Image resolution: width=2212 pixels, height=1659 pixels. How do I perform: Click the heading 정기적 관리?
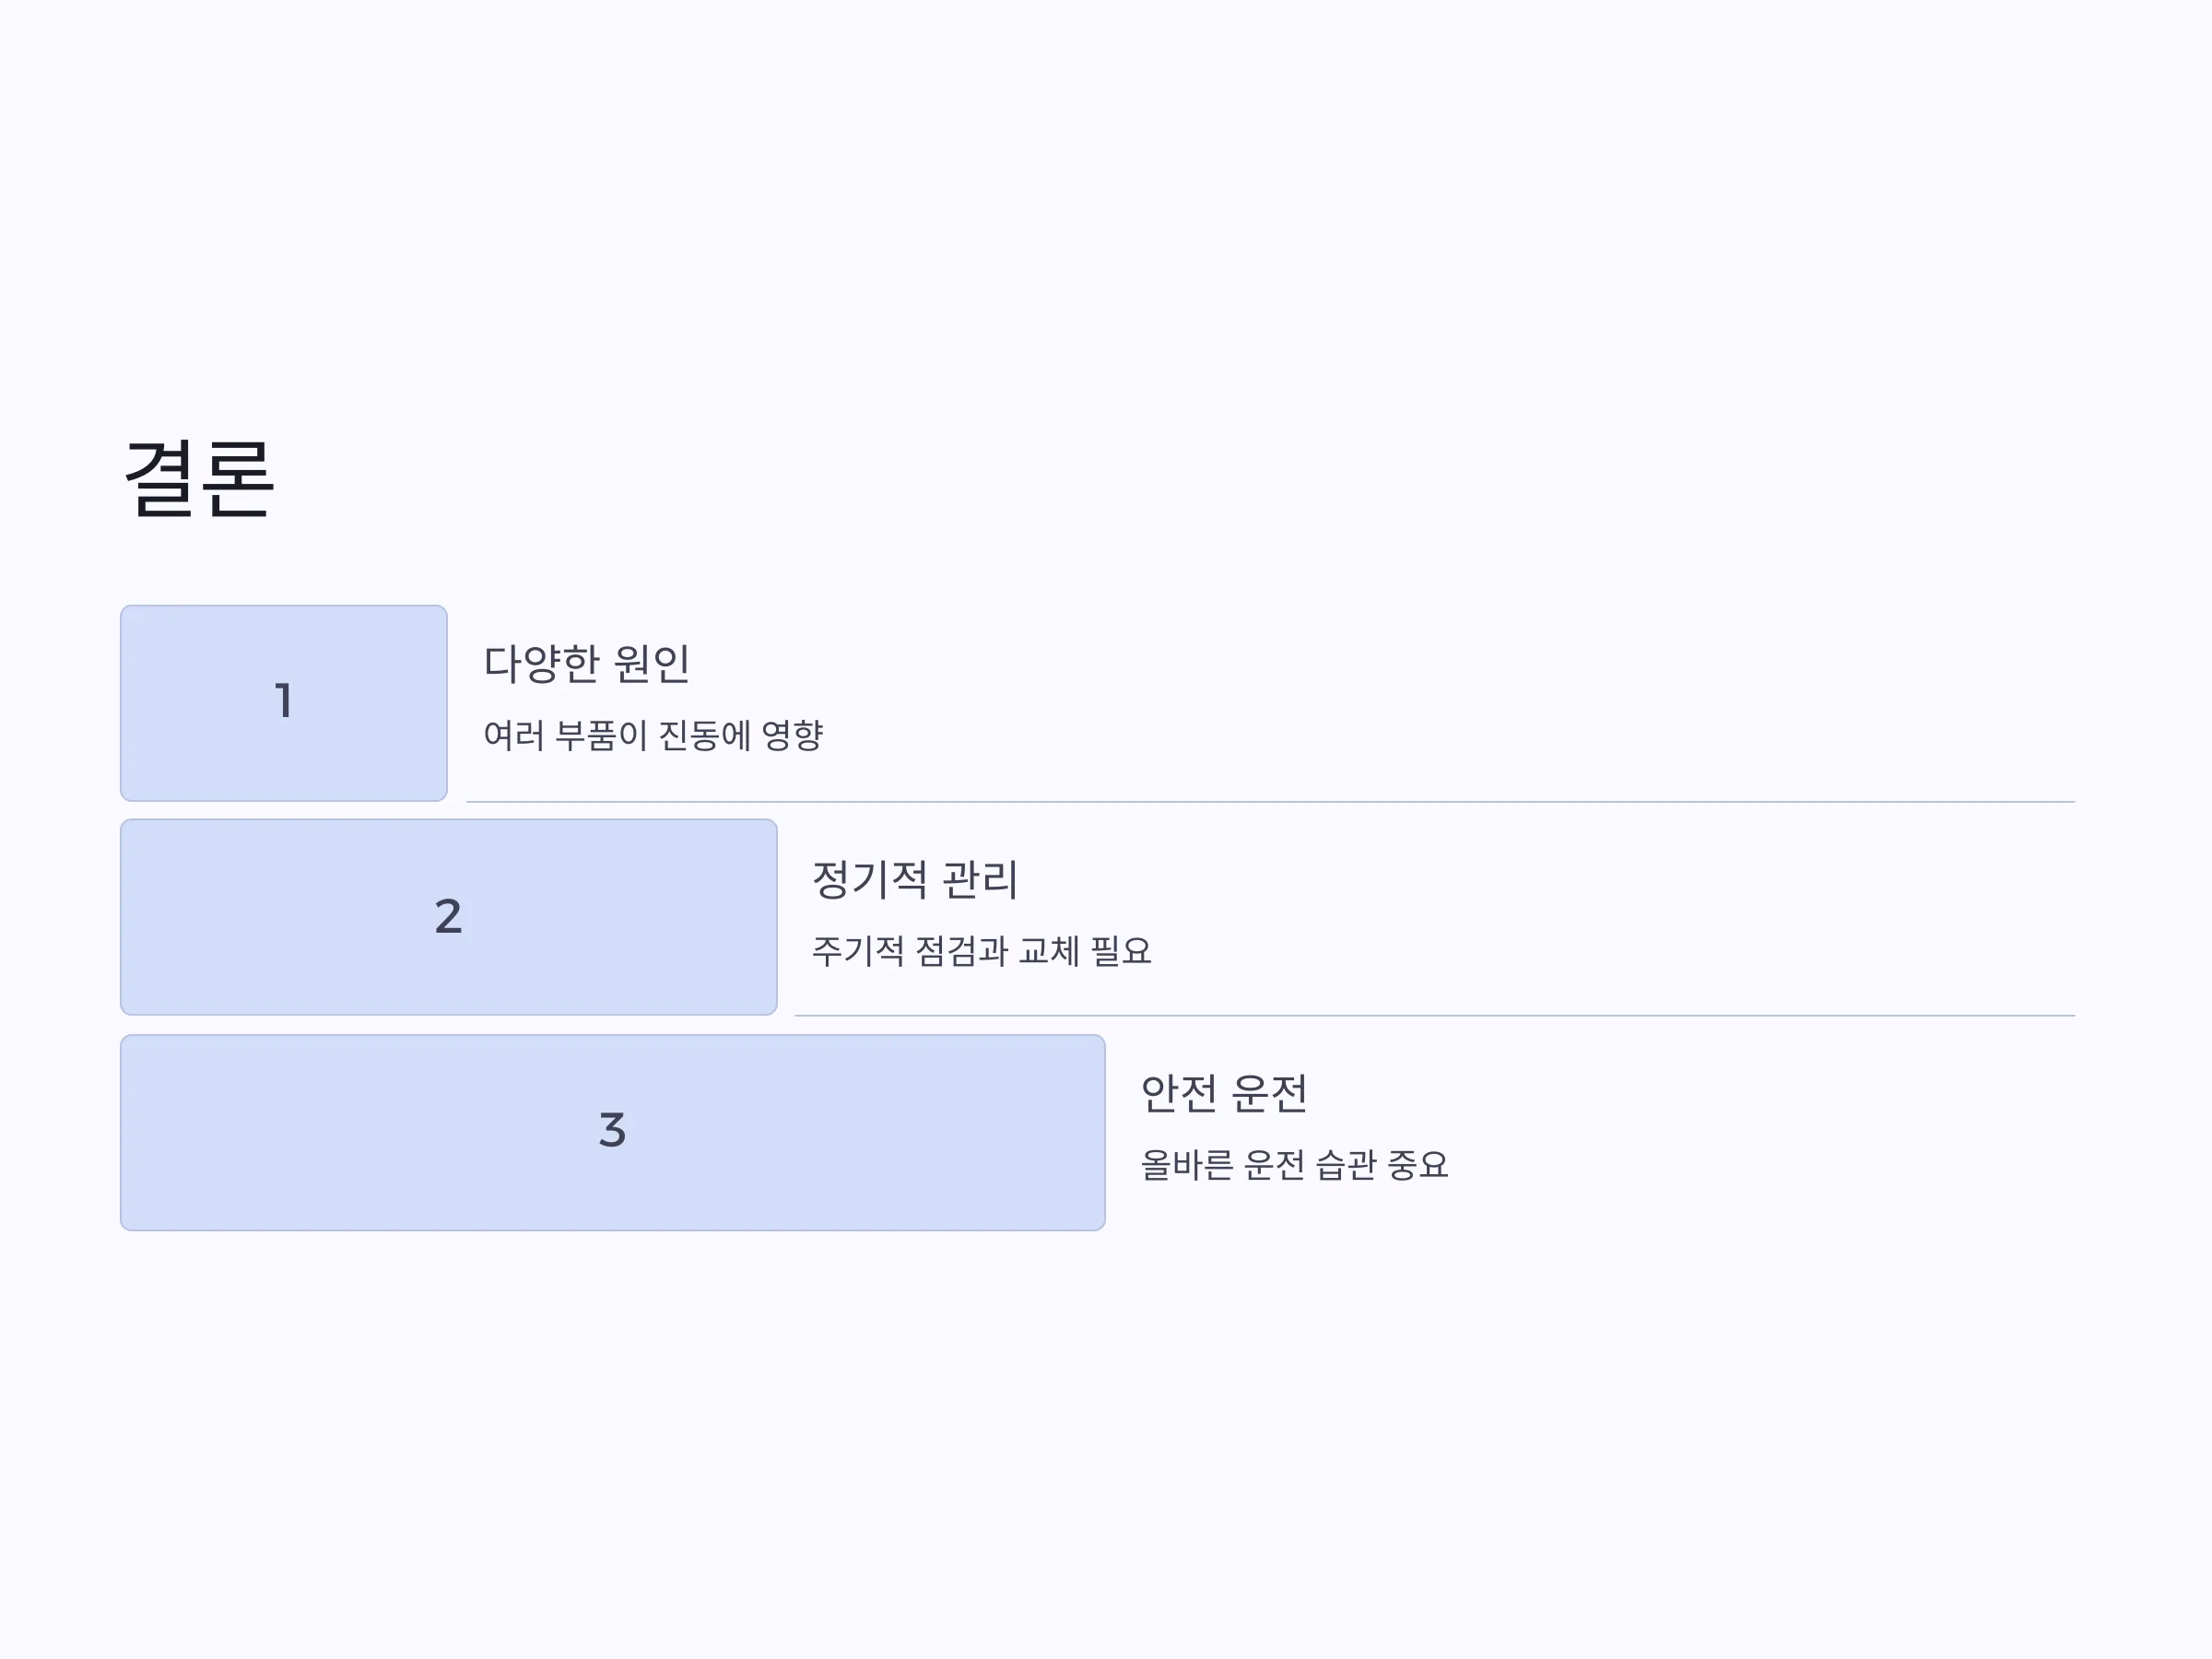point(915,879)
